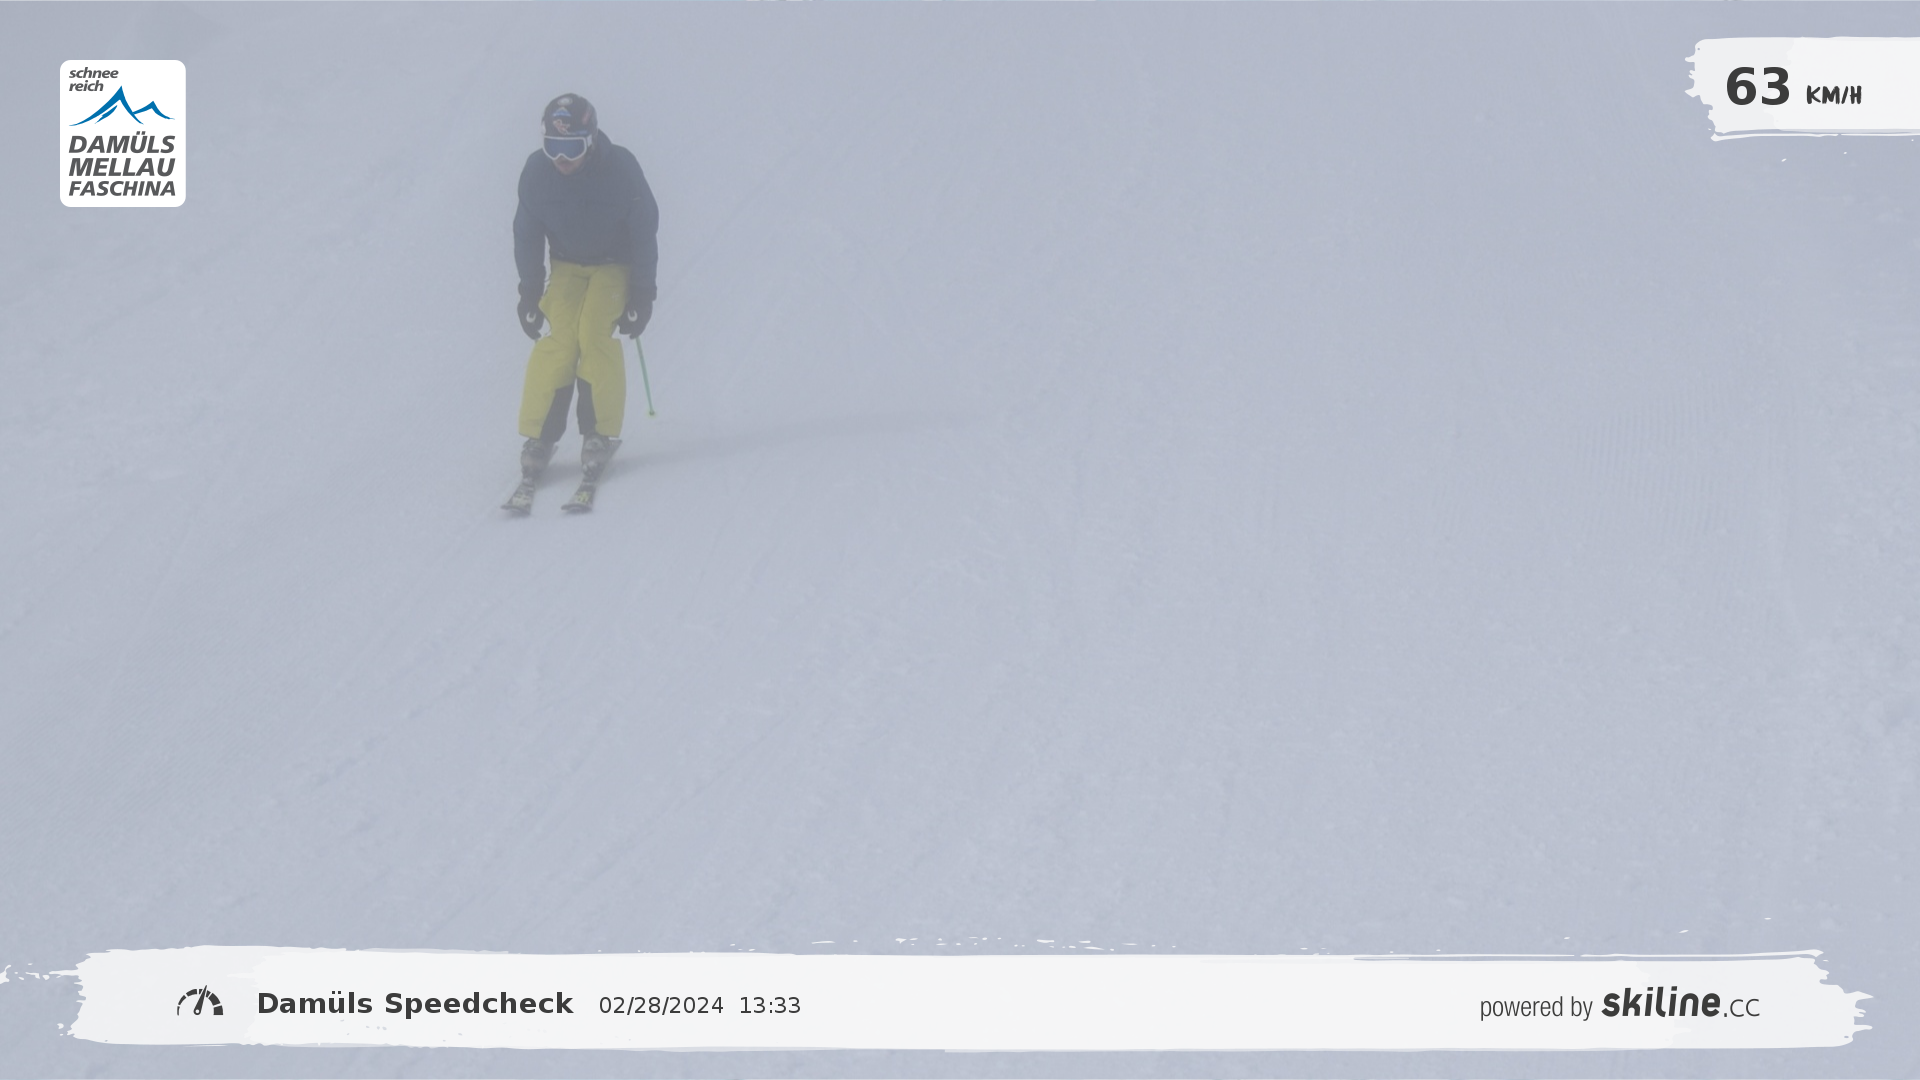Click the skier's helmet
The image size is (1920, 1080).
point(570,111)
